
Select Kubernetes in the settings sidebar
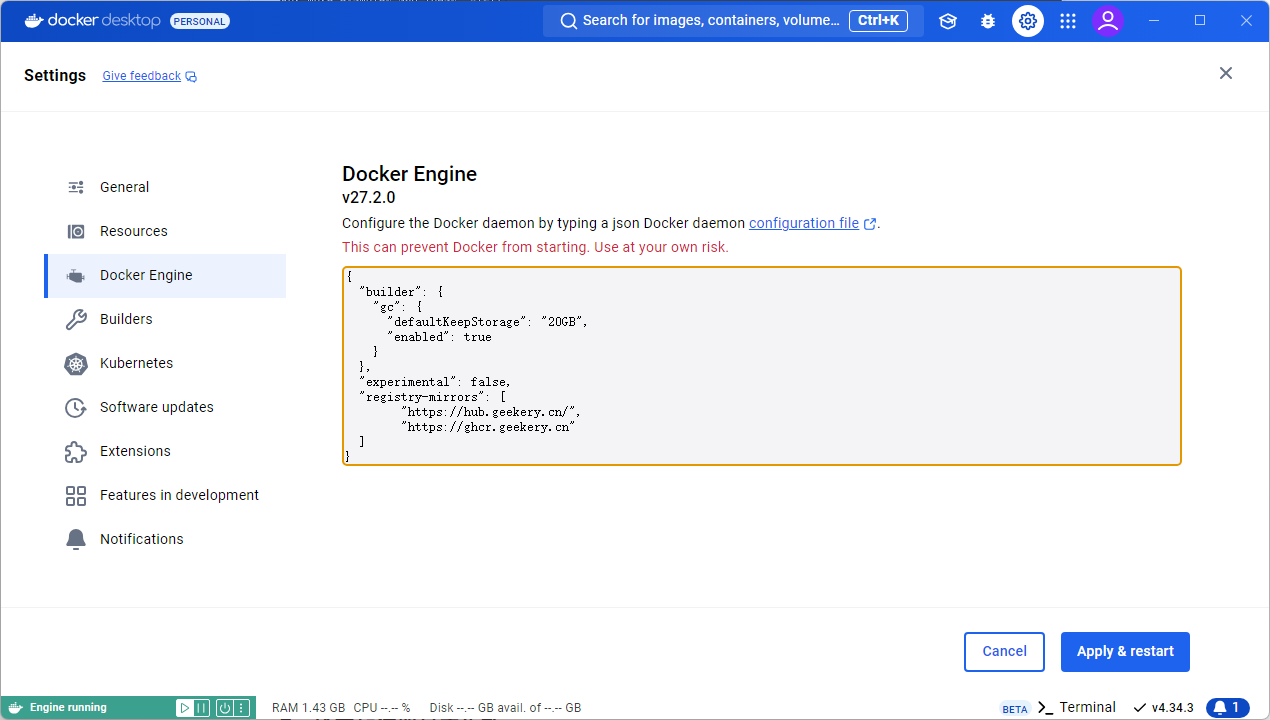136,363
